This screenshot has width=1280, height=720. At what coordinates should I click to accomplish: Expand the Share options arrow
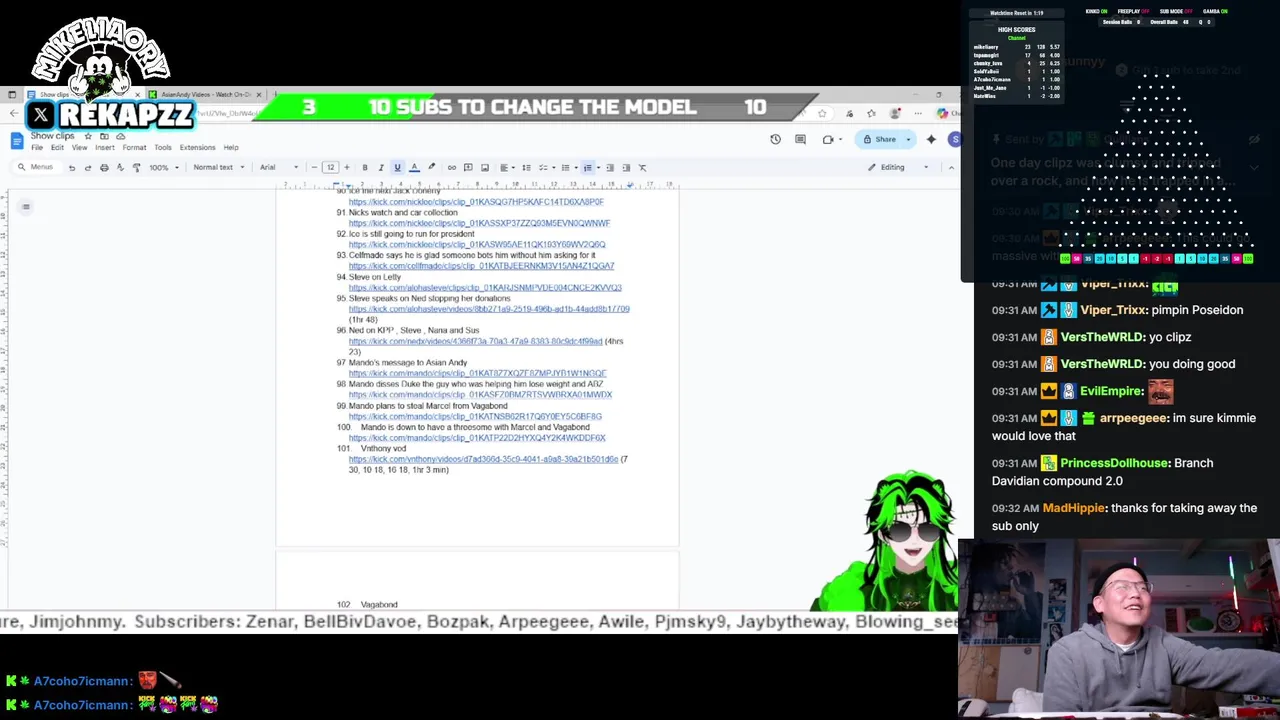908,140
